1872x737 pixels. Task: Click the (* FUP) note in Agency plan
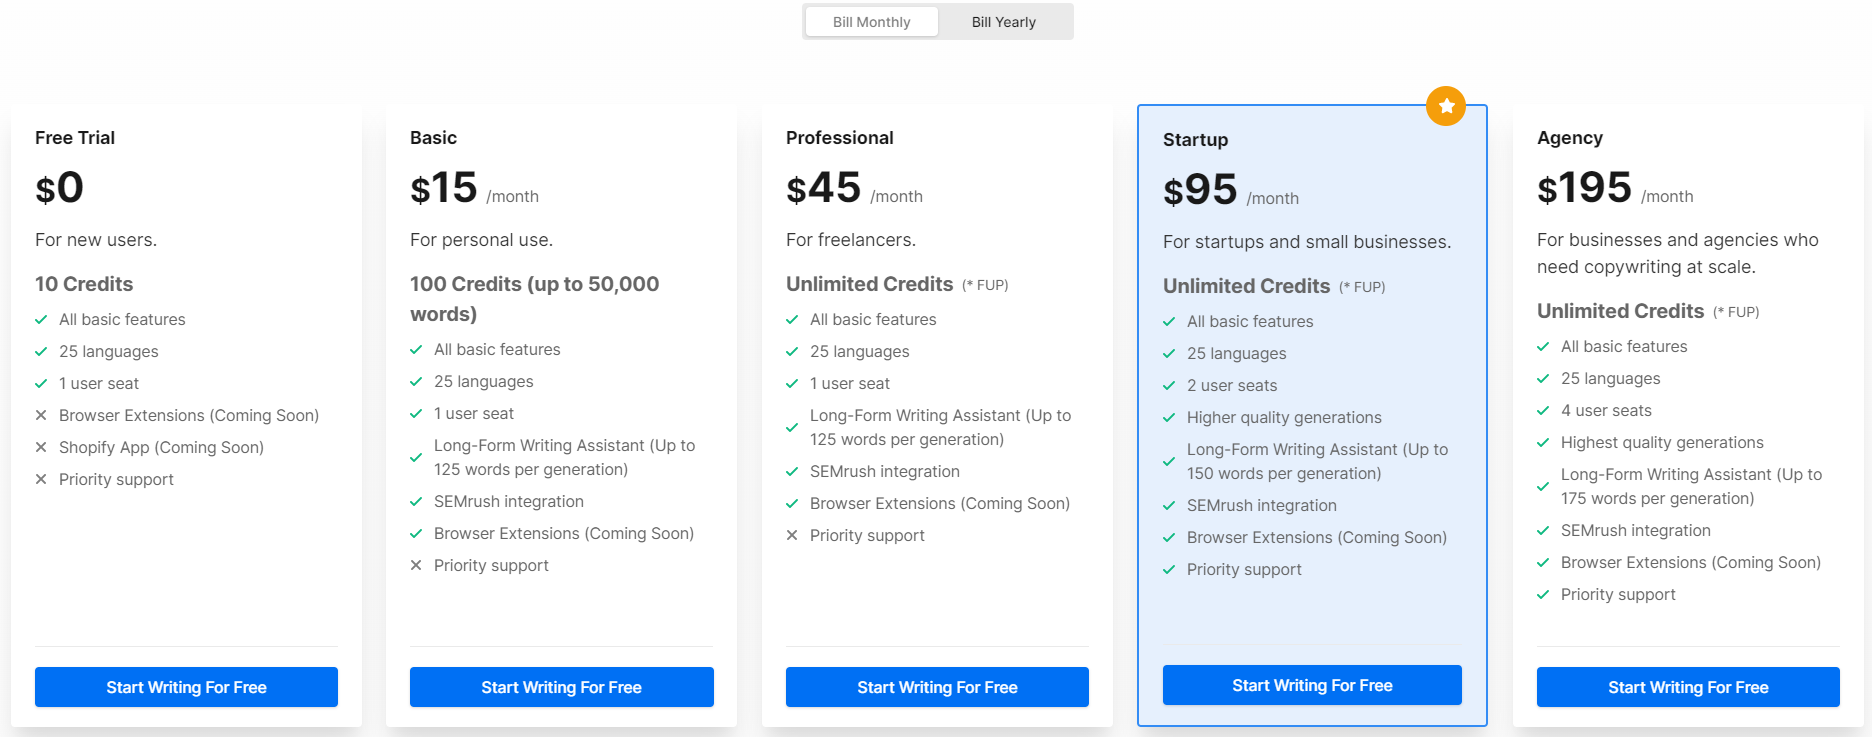1736,312
